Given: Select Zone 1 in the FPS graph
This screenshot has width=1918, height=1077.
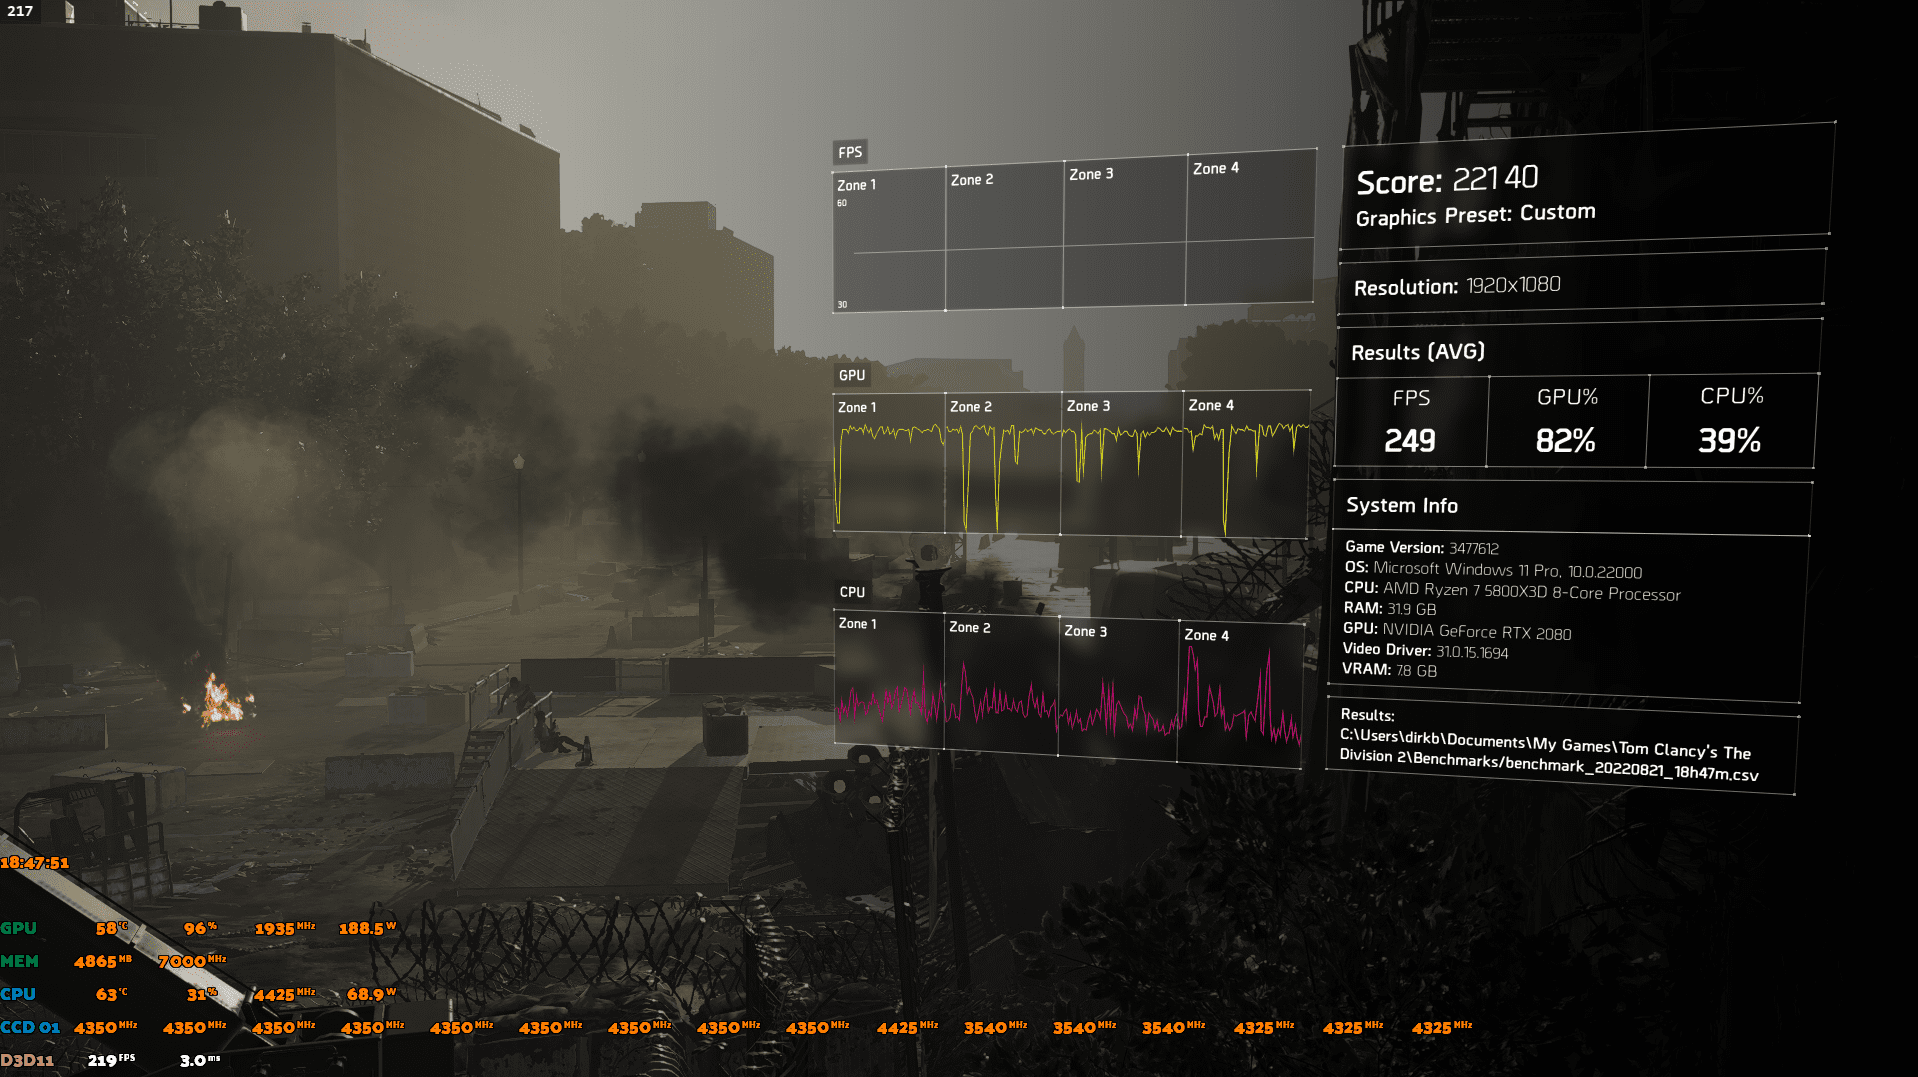Looking at the screenshot, I should click(890, 241).
